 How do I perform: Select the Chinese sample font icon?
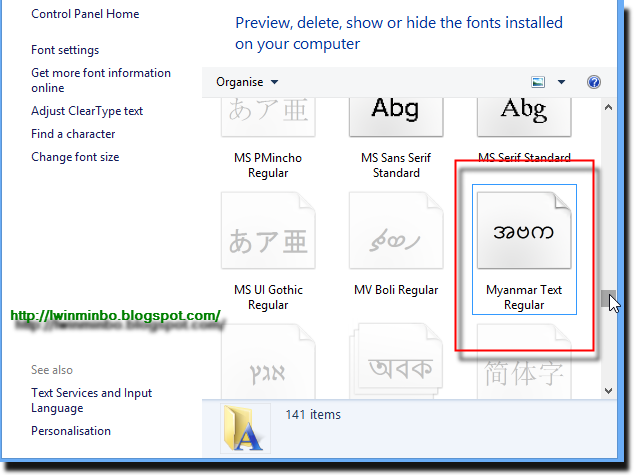524,362
